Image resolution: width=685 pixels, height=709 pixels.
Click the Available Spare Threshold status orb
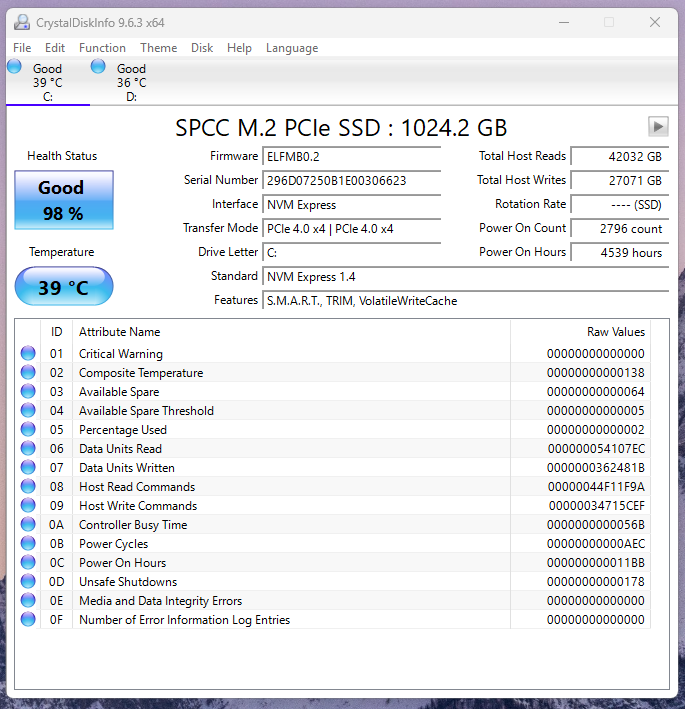pos(28,410)
